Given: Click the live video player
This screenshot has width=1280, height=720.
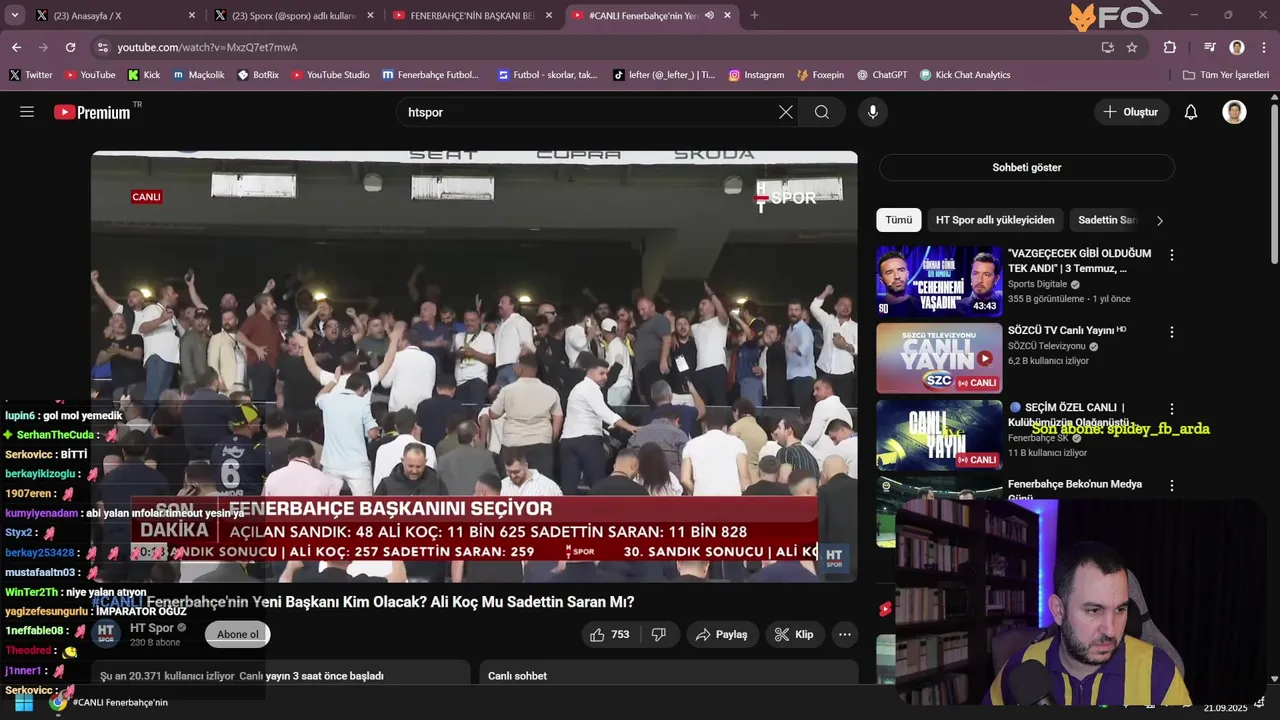Looking at the screenshot, I should (x=474, y=366).
